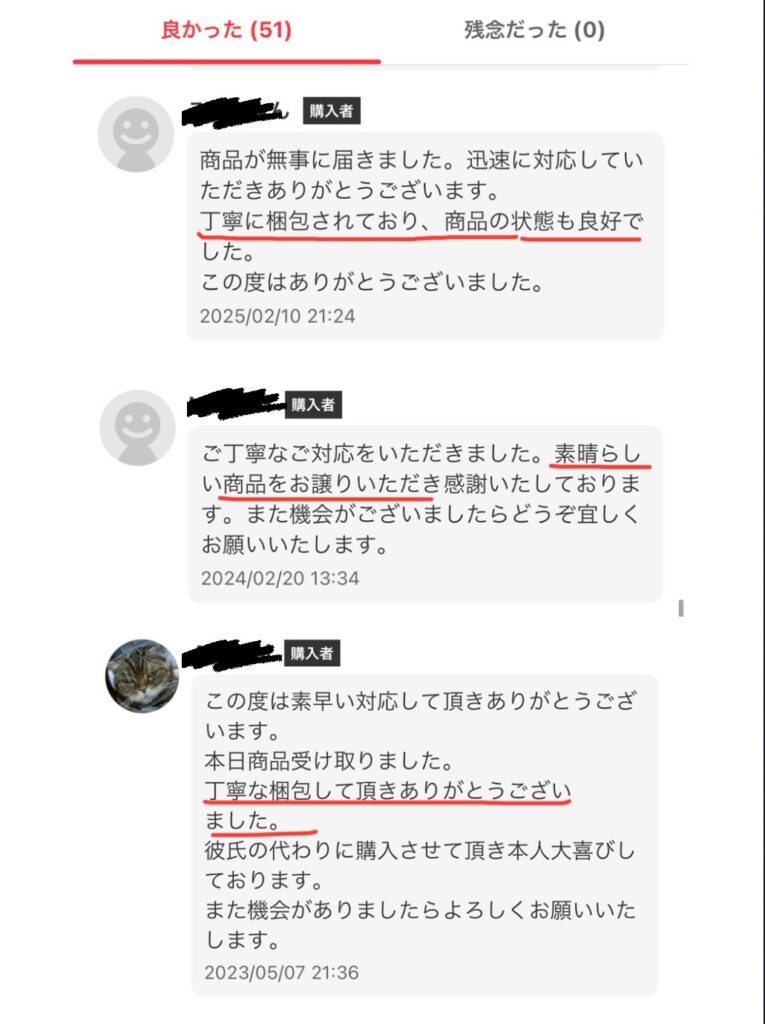Click the first reviewer's gray smiley avatar
The width and height of the screenshot is (765, 1024).
click(136, 134)
